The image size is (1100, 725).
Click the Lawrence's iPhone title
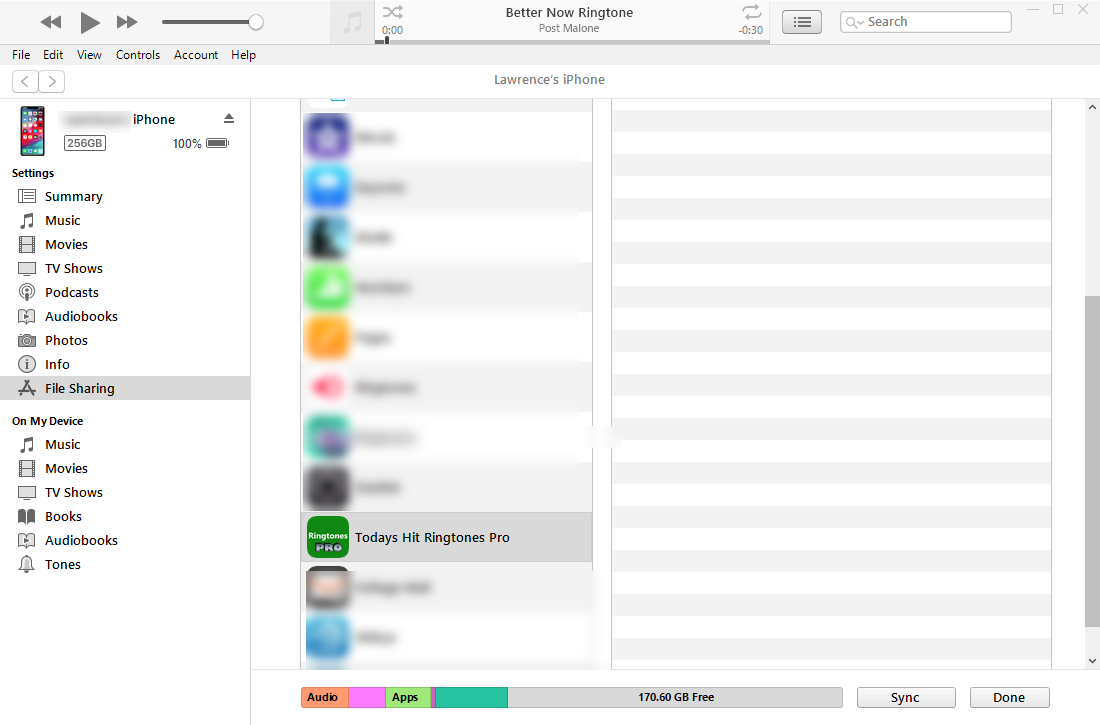tap(549, 80)
